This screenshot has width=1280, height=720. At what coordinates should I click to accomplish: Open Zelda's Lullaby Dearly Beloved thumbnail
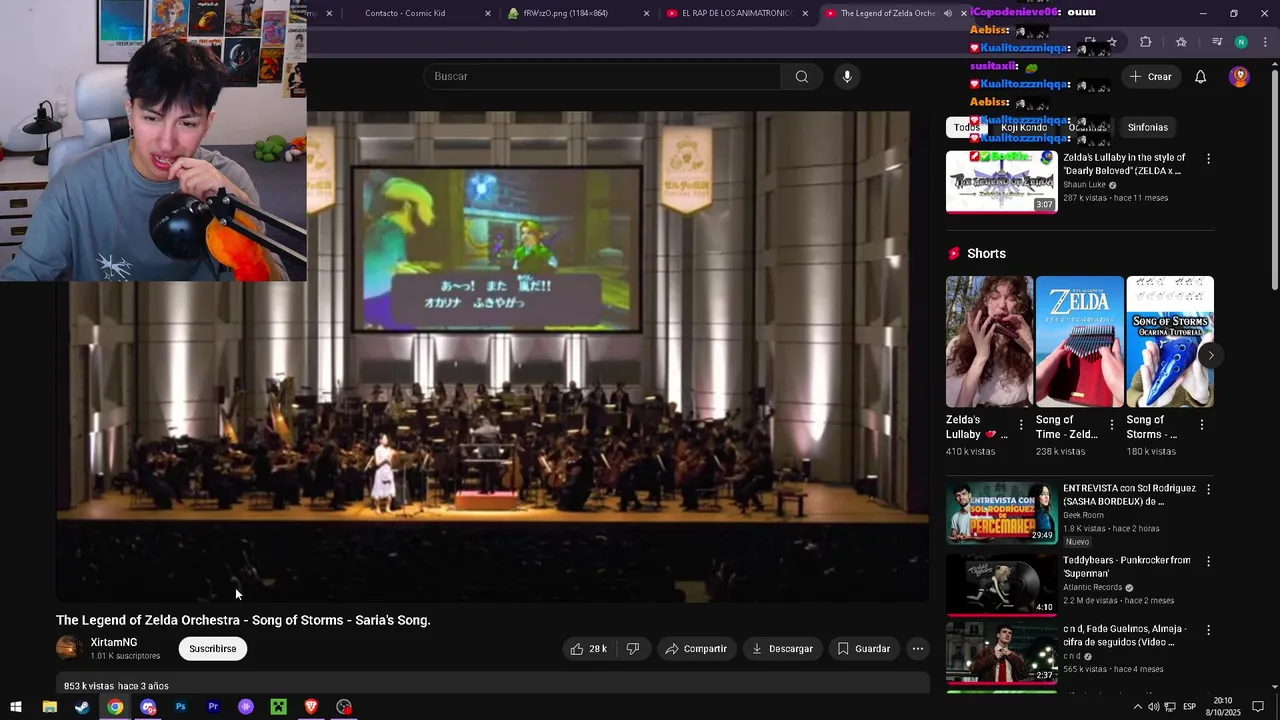[1001, 182]
